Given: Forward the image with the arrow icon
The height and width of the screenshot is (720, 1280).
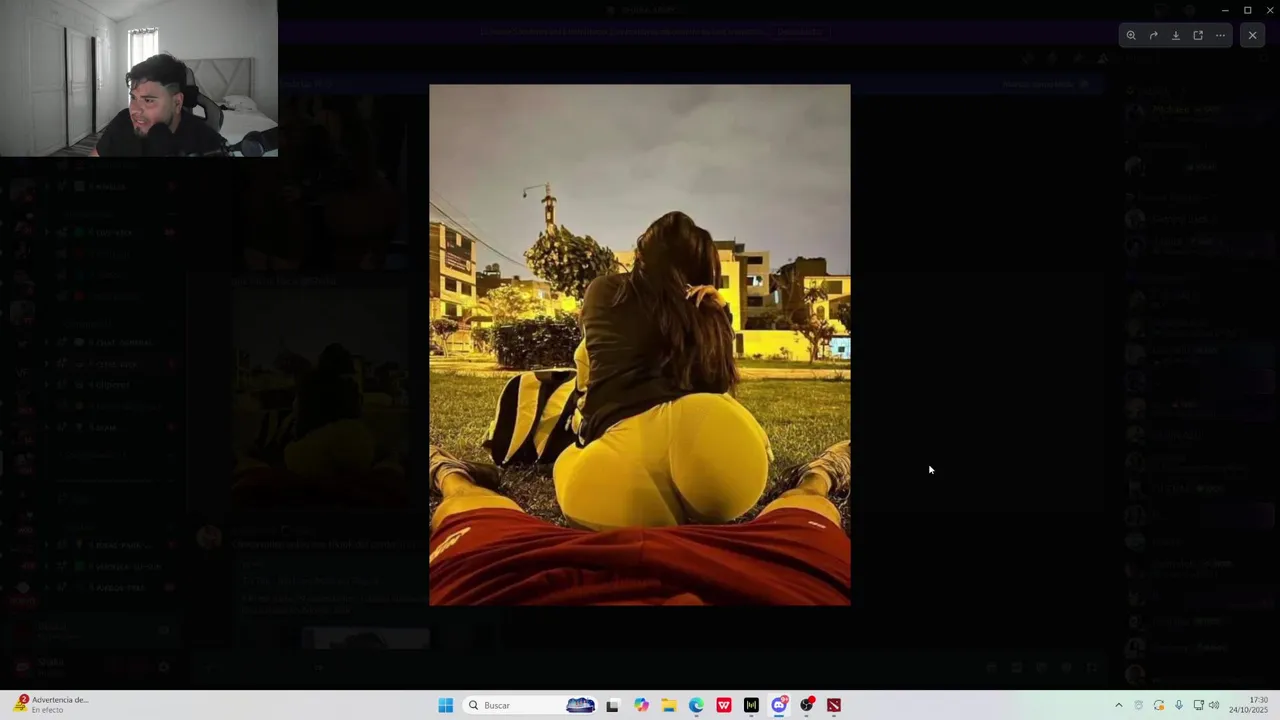Looking at the screenshot, I should pos(1153,35).
